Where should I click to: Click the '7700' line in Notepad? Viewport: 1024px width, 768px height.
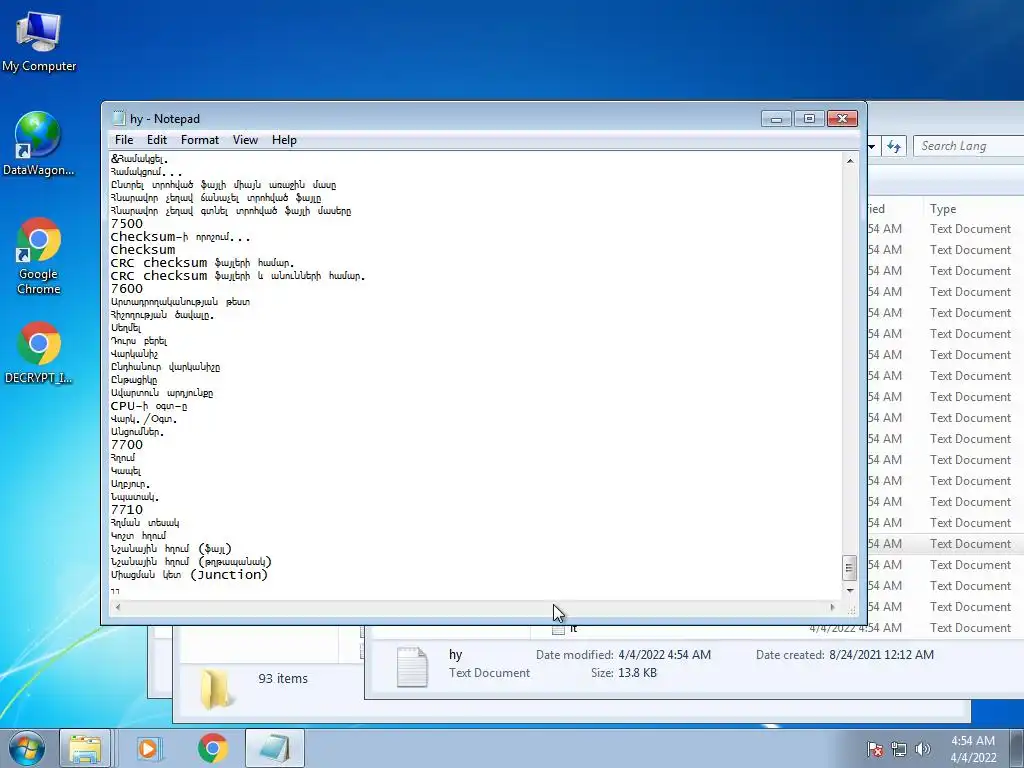(x=127, y=445)
